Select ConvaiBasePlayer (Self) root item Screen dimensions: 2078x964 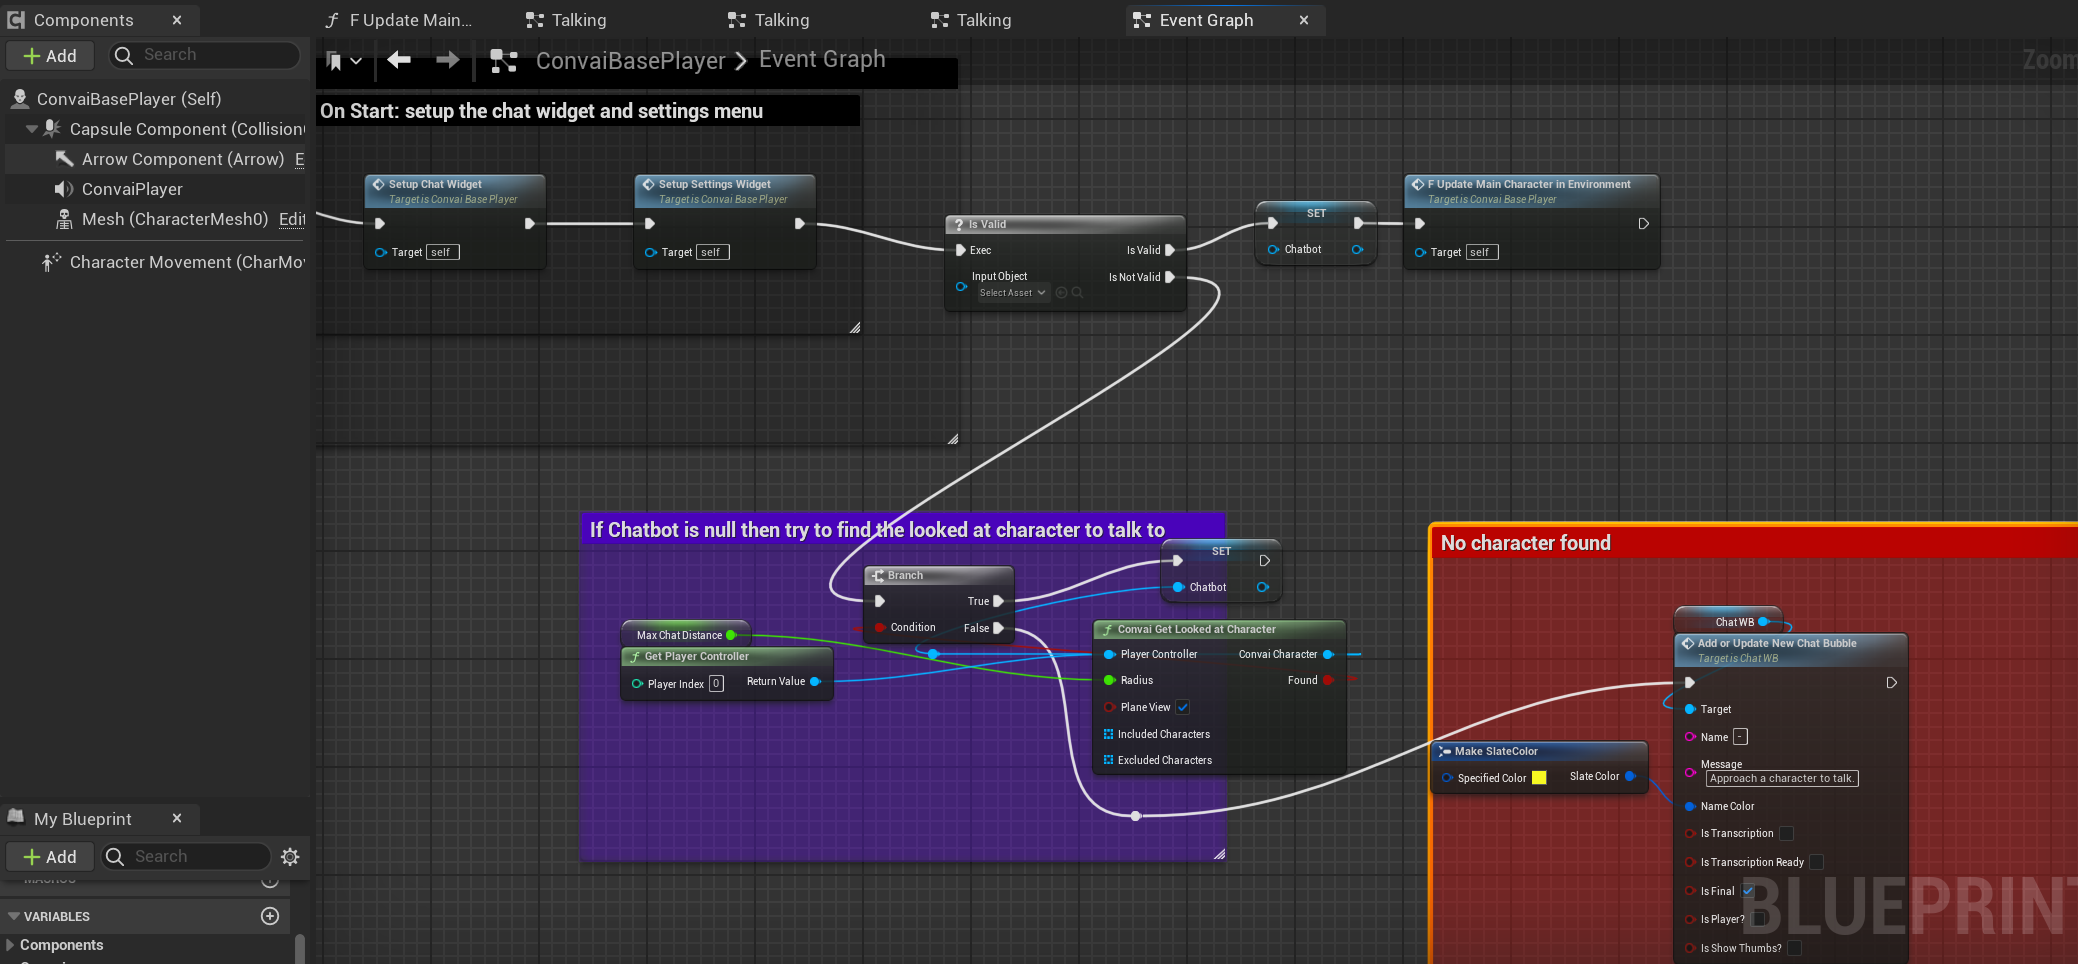pos(129,99)
